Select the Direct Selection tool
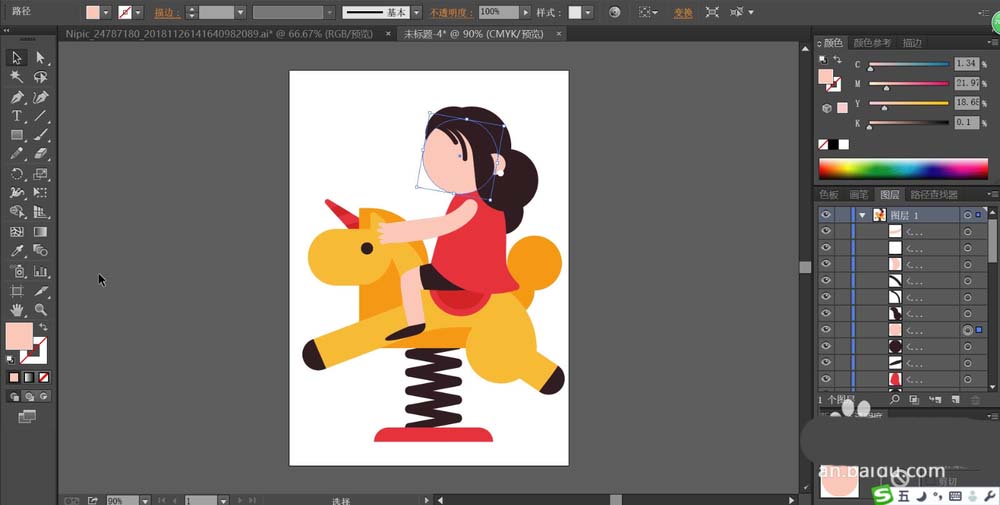Viewport: 1000px width, 505px height. click(x=41, y=58)
